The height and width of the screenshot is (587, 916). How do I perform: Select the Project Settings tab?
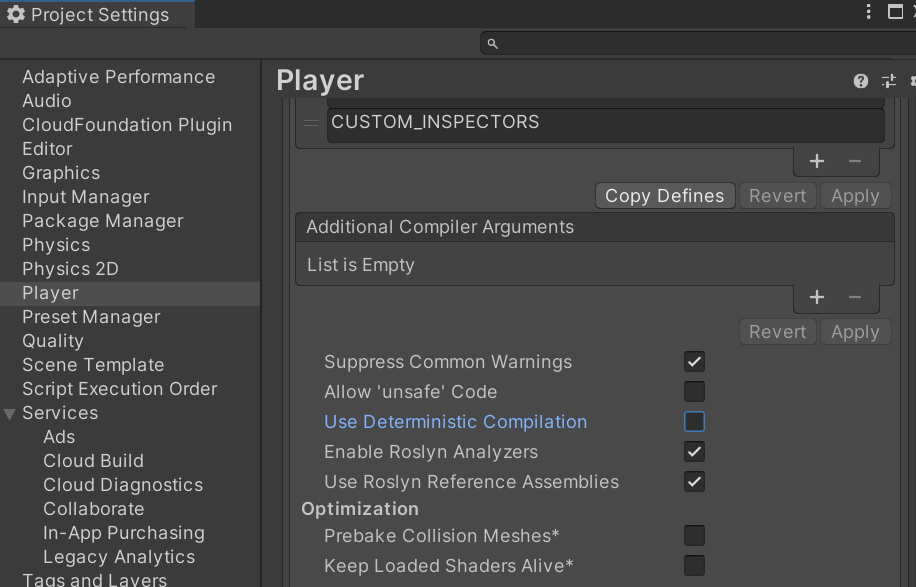click(x=89, y=15)
